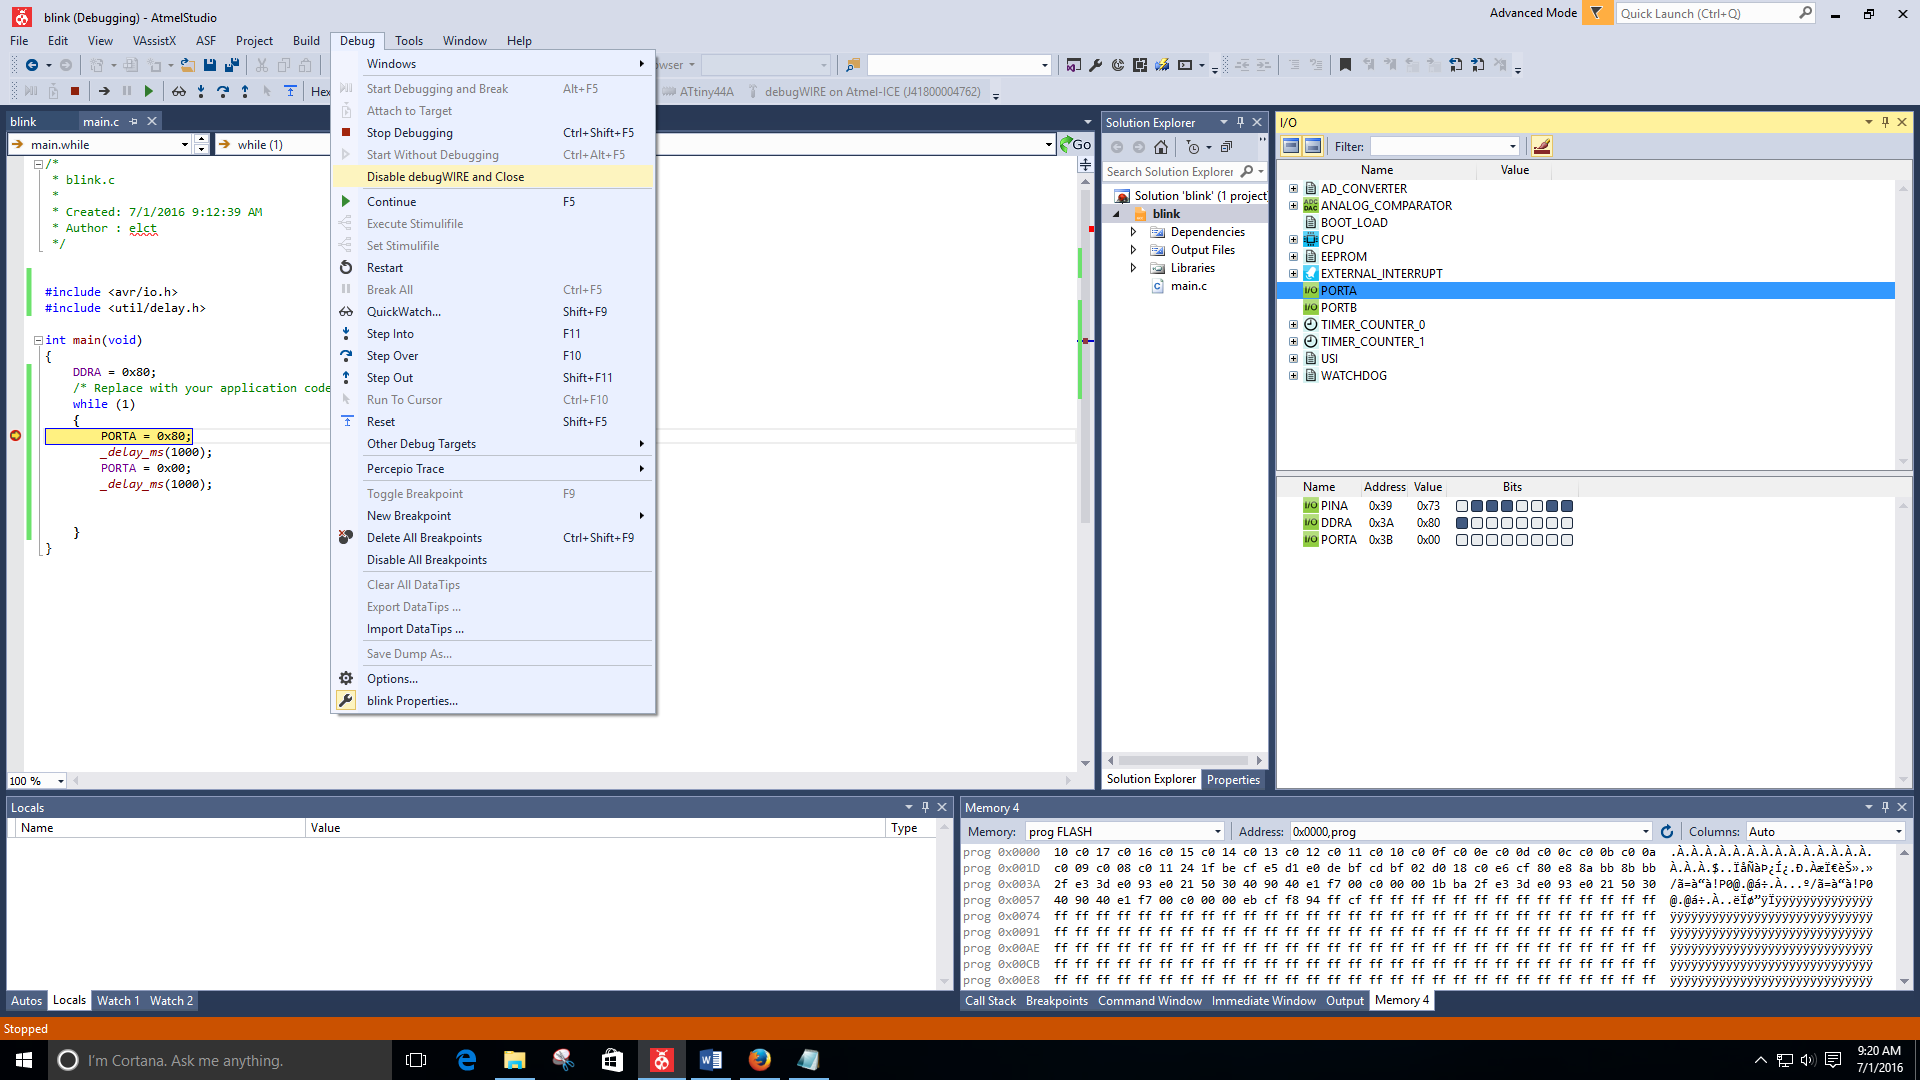1920x1080 pixels.
Task: Click the Navigate Backward arrow icon
Action: pos(32,65)
